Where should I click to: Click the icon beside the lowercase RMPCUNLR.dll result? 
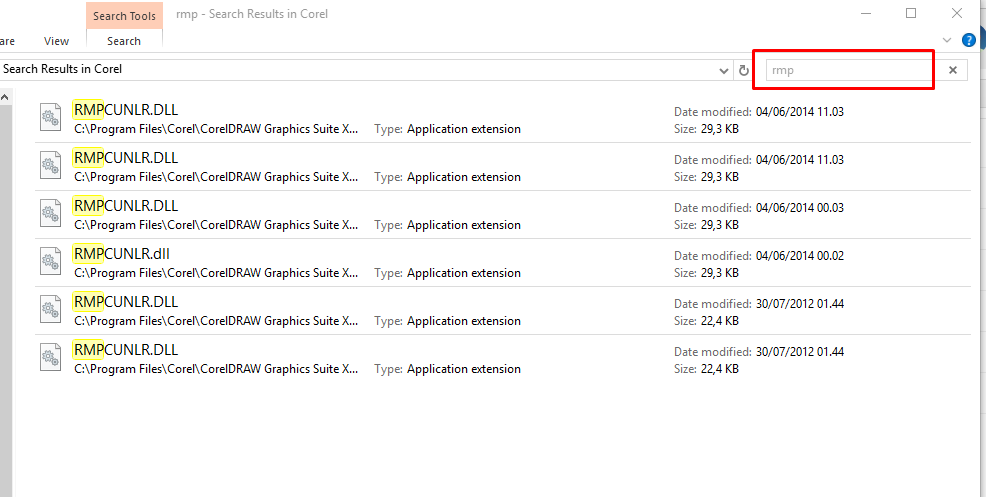pos(50,262)
